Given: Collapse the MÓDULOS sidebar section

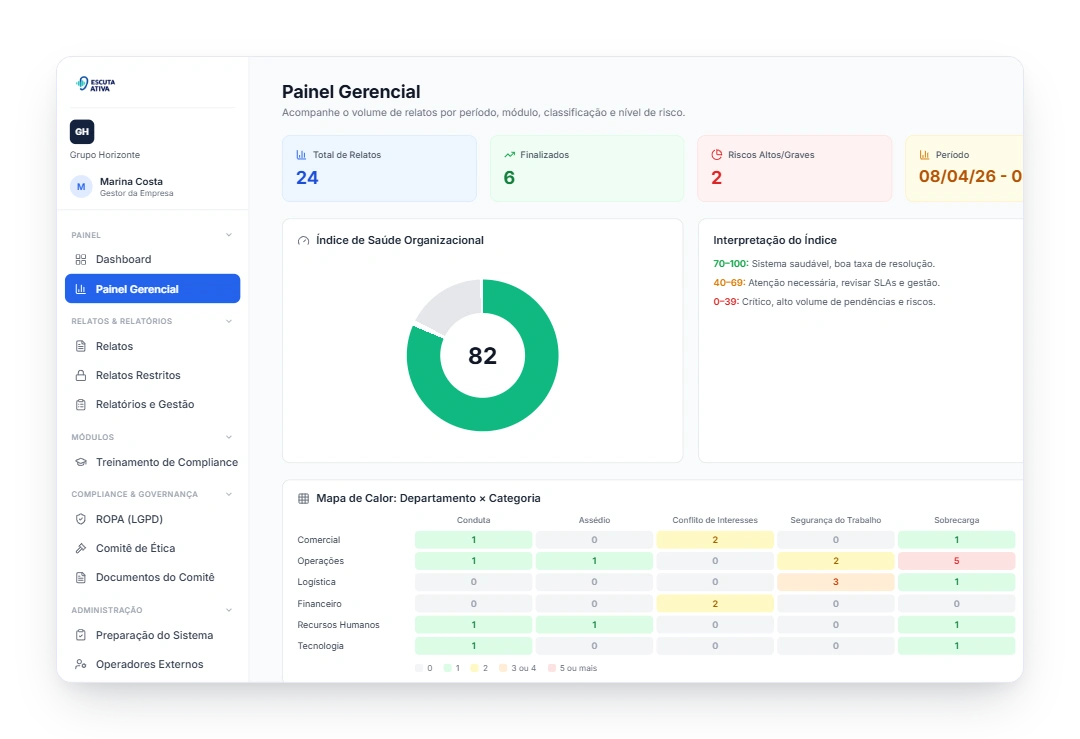Looking at the screenshot, I should (229, 437).
